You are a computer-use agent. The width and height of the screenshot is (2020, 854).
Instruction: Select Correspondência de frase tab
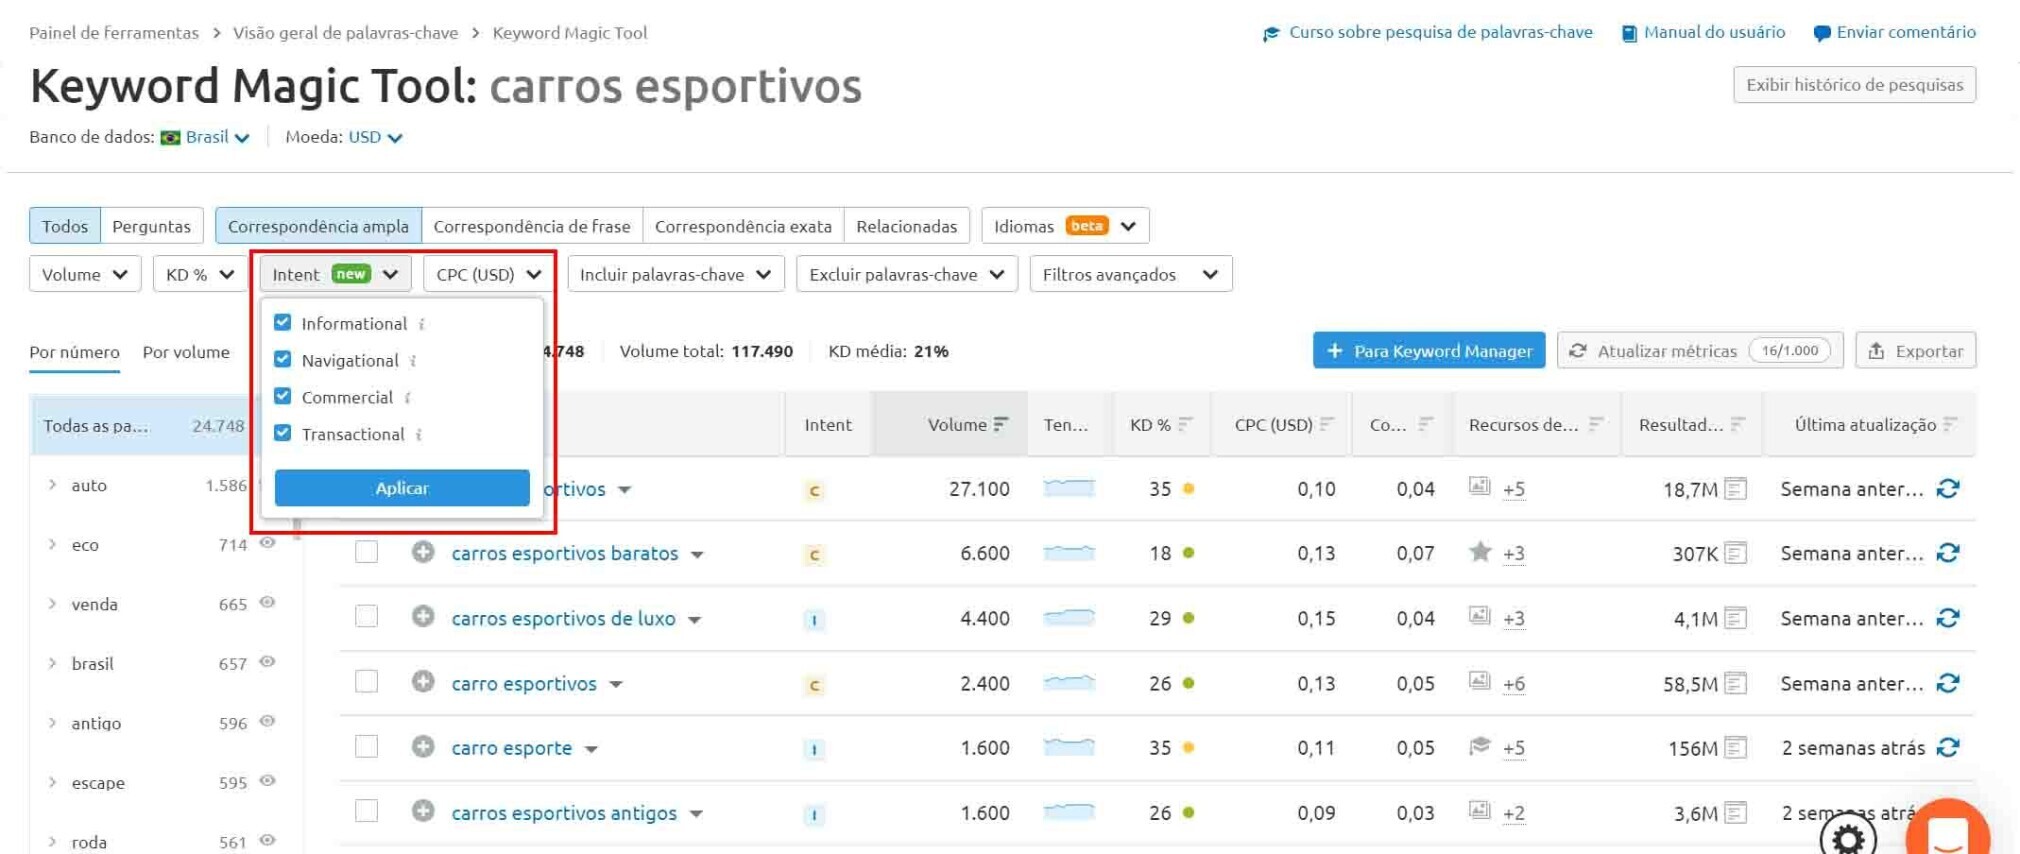tap(532, 226)
